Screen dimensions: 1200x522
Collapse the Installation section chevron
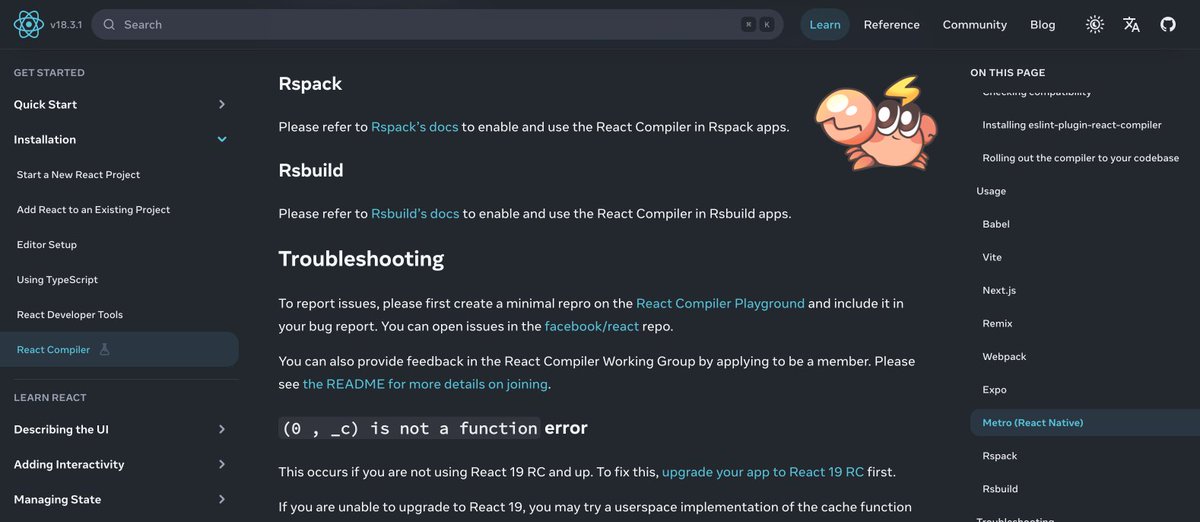point(222,139)
